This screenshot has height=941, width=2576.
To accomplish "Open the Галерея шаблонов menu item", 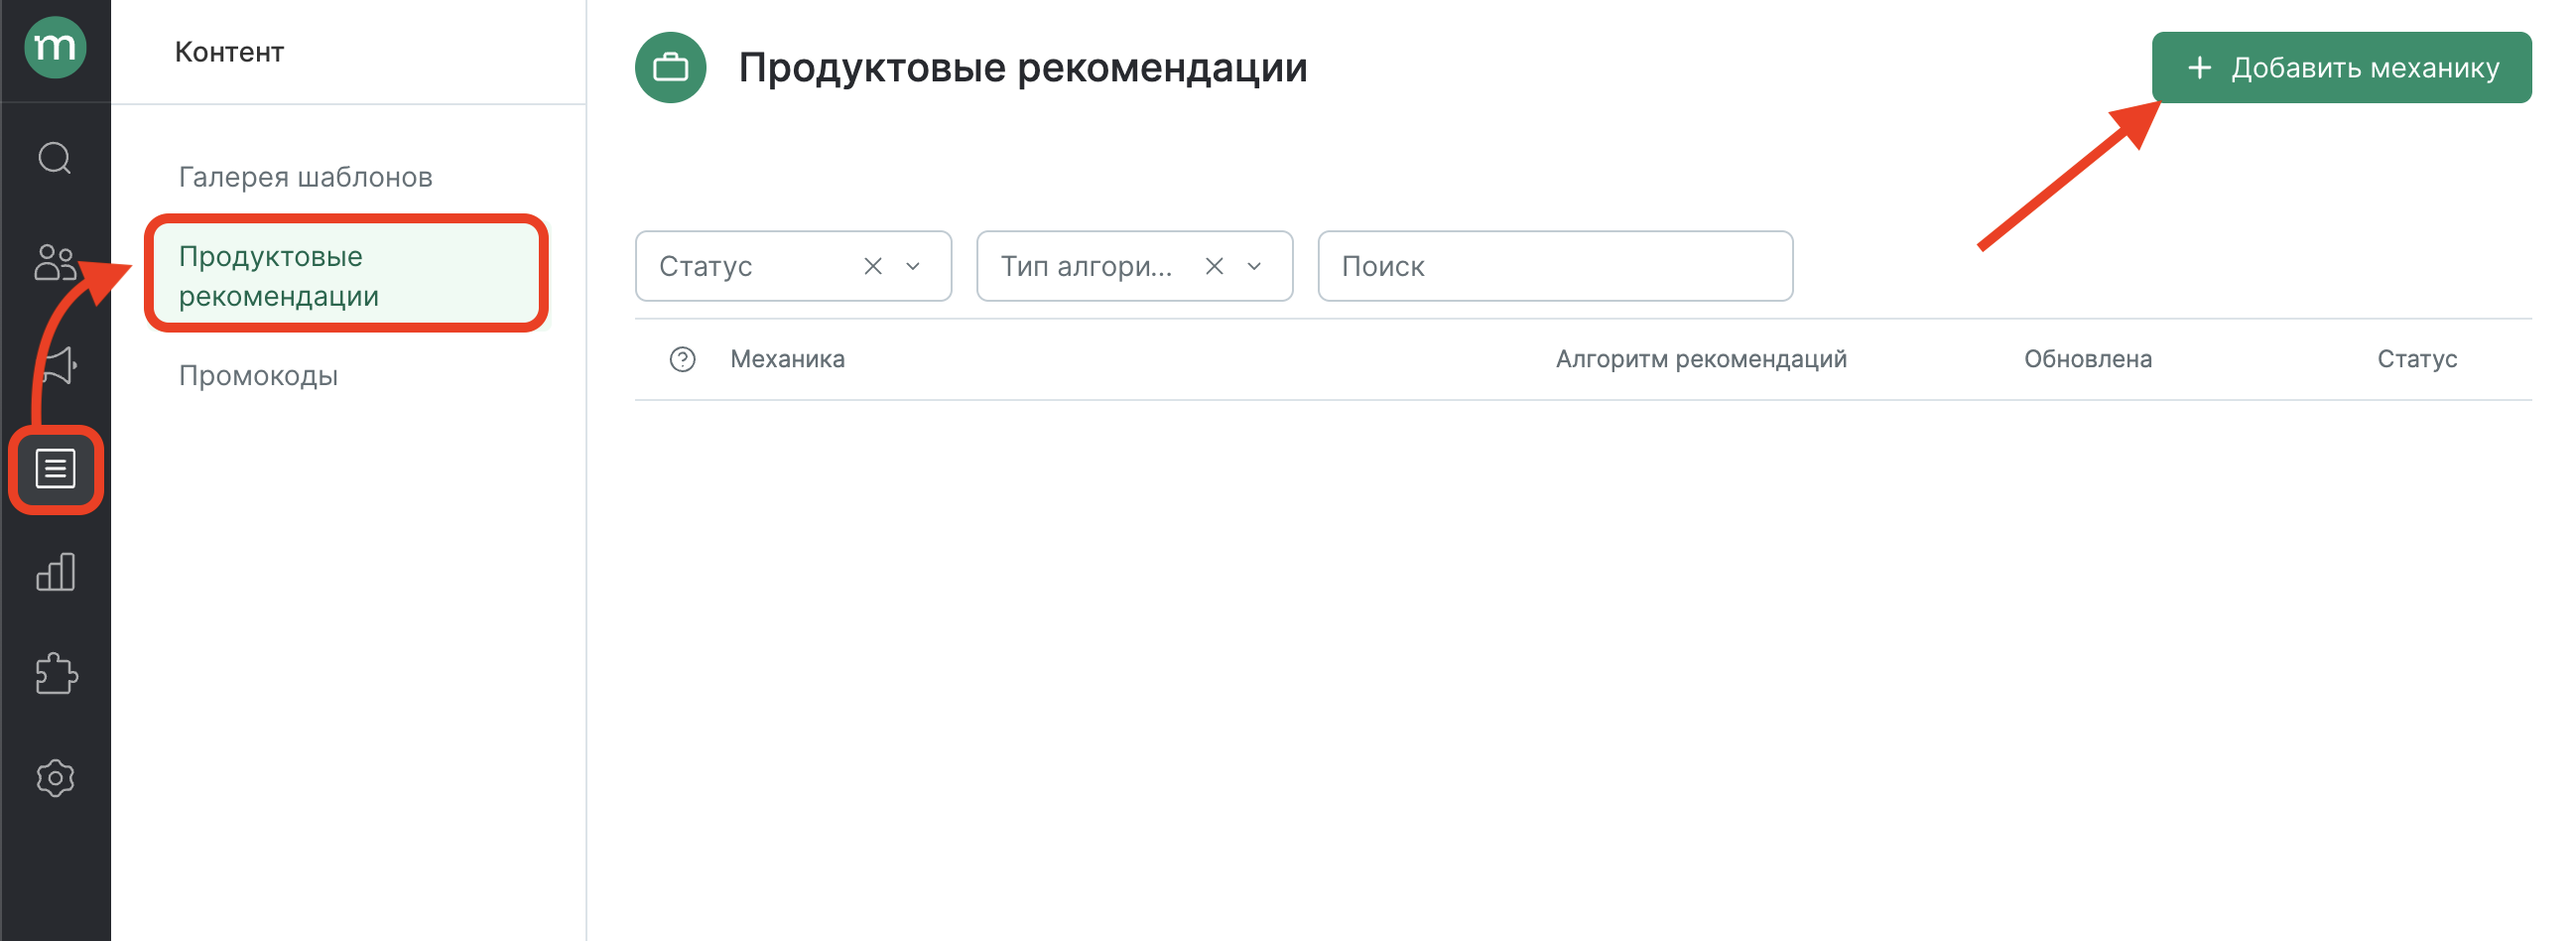I will coord(305,177).
